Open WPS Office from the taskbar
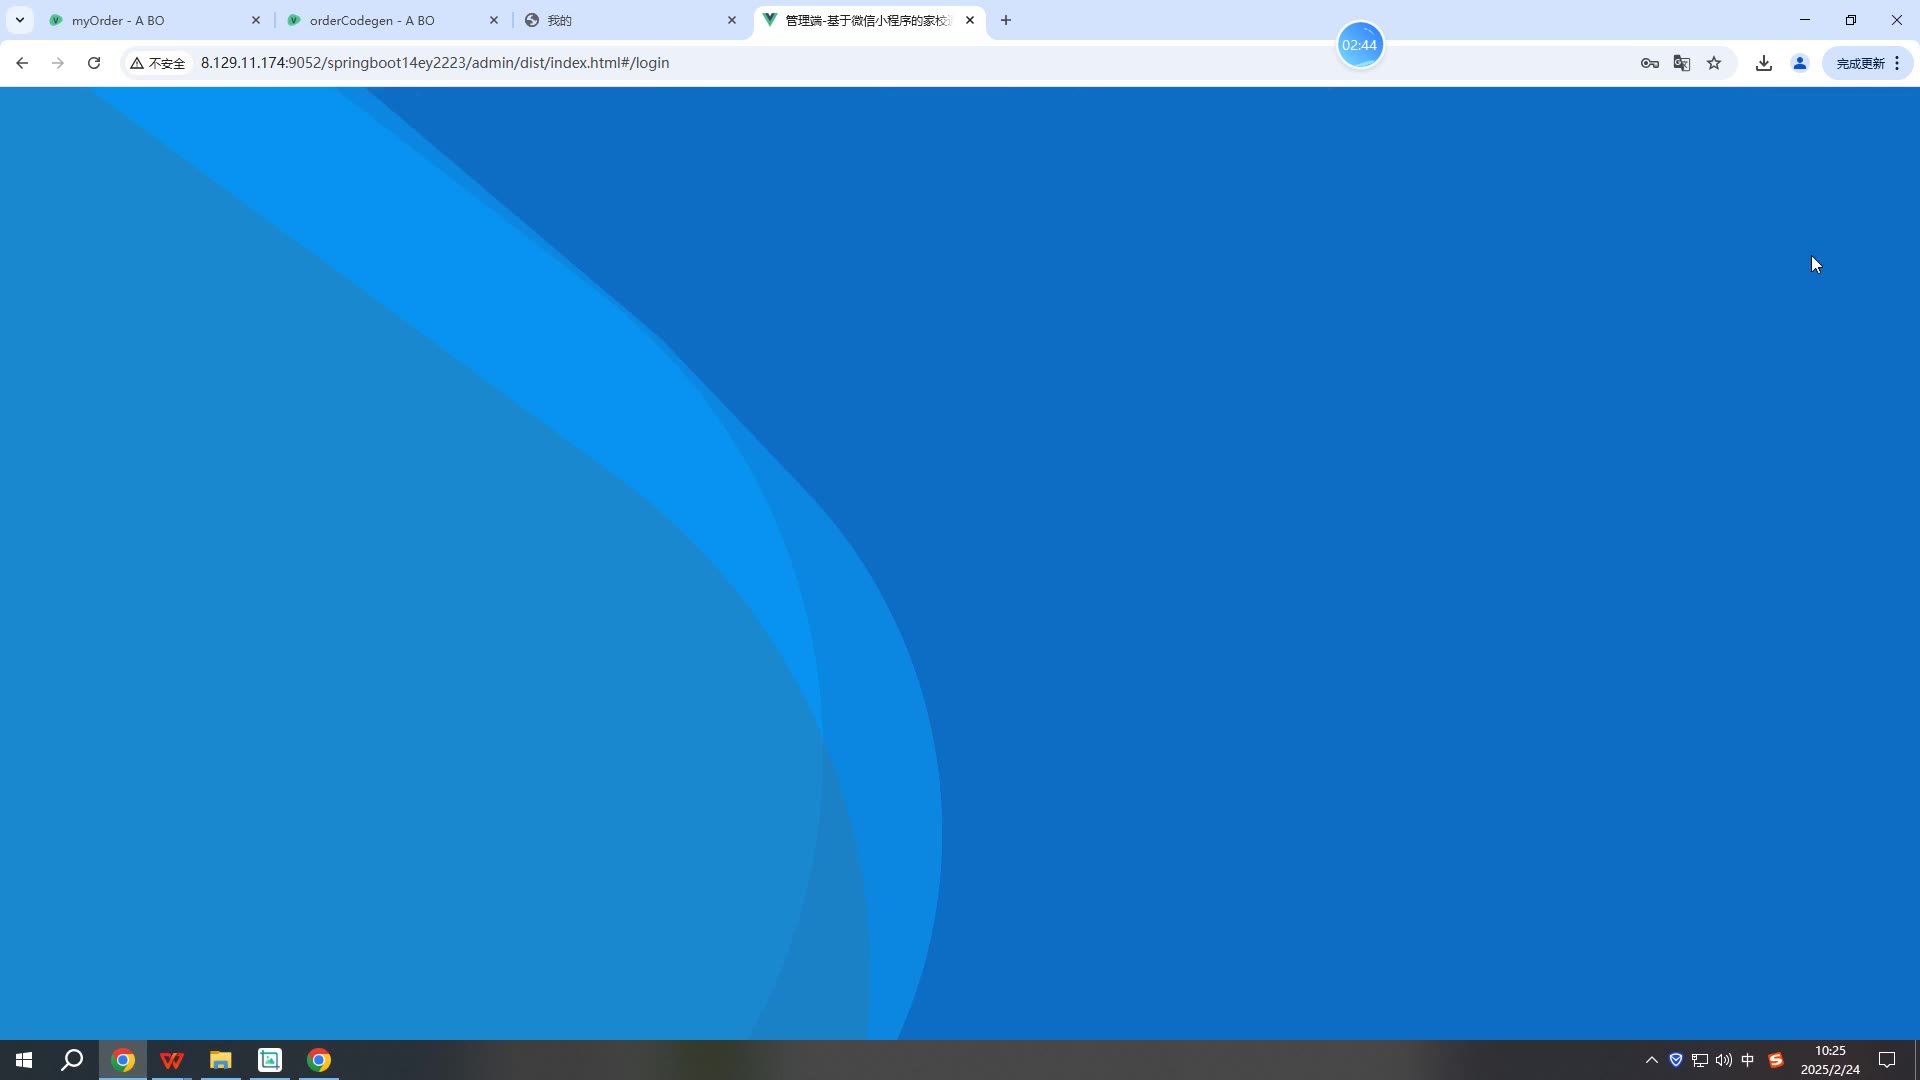1920x1080 pixels. (x=172, y=1060)
